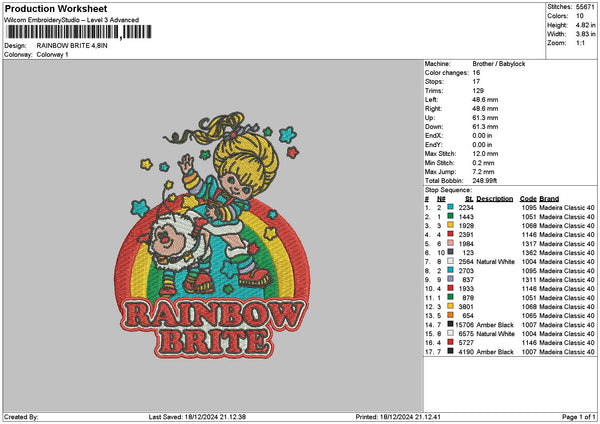Click the 'N#' column header

point(441,199)
